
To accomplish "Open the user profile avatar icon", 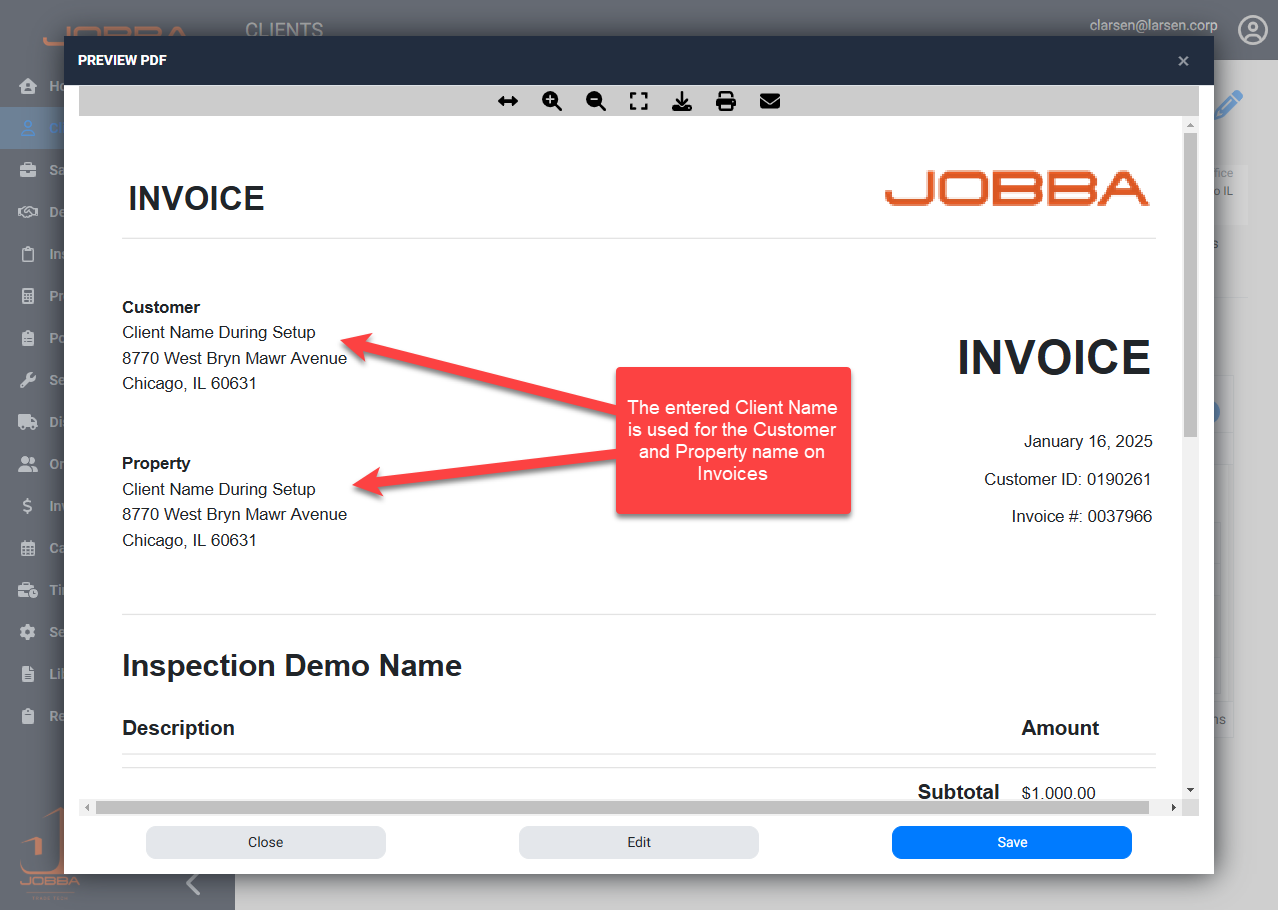I will (1252, 30).
